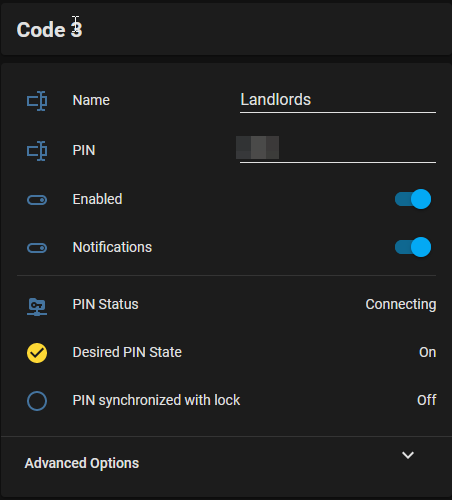Click the toggle-shaped icon beside Notifications

tap(37, 248)
